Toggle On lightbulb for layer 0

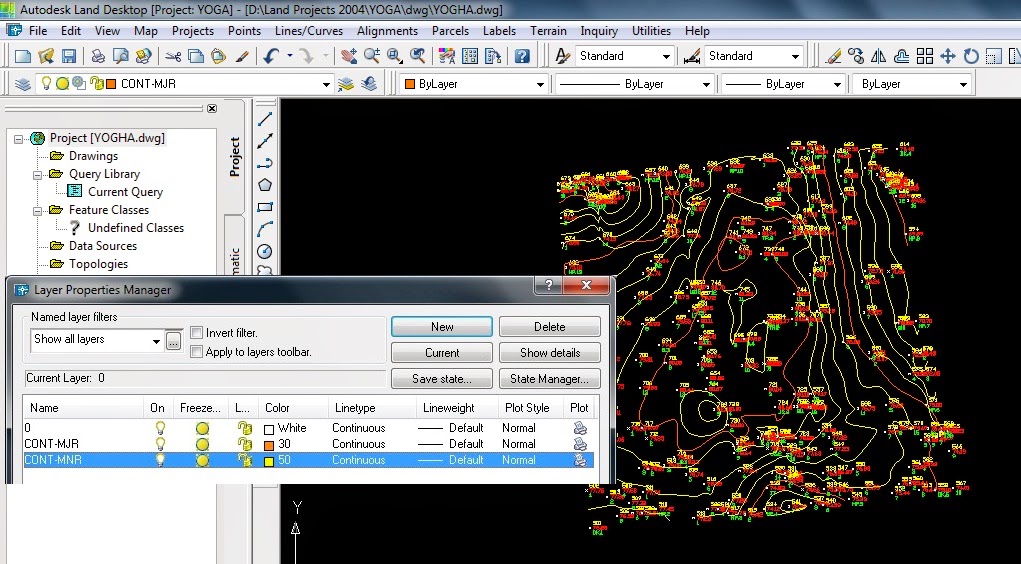click(160, 428)
